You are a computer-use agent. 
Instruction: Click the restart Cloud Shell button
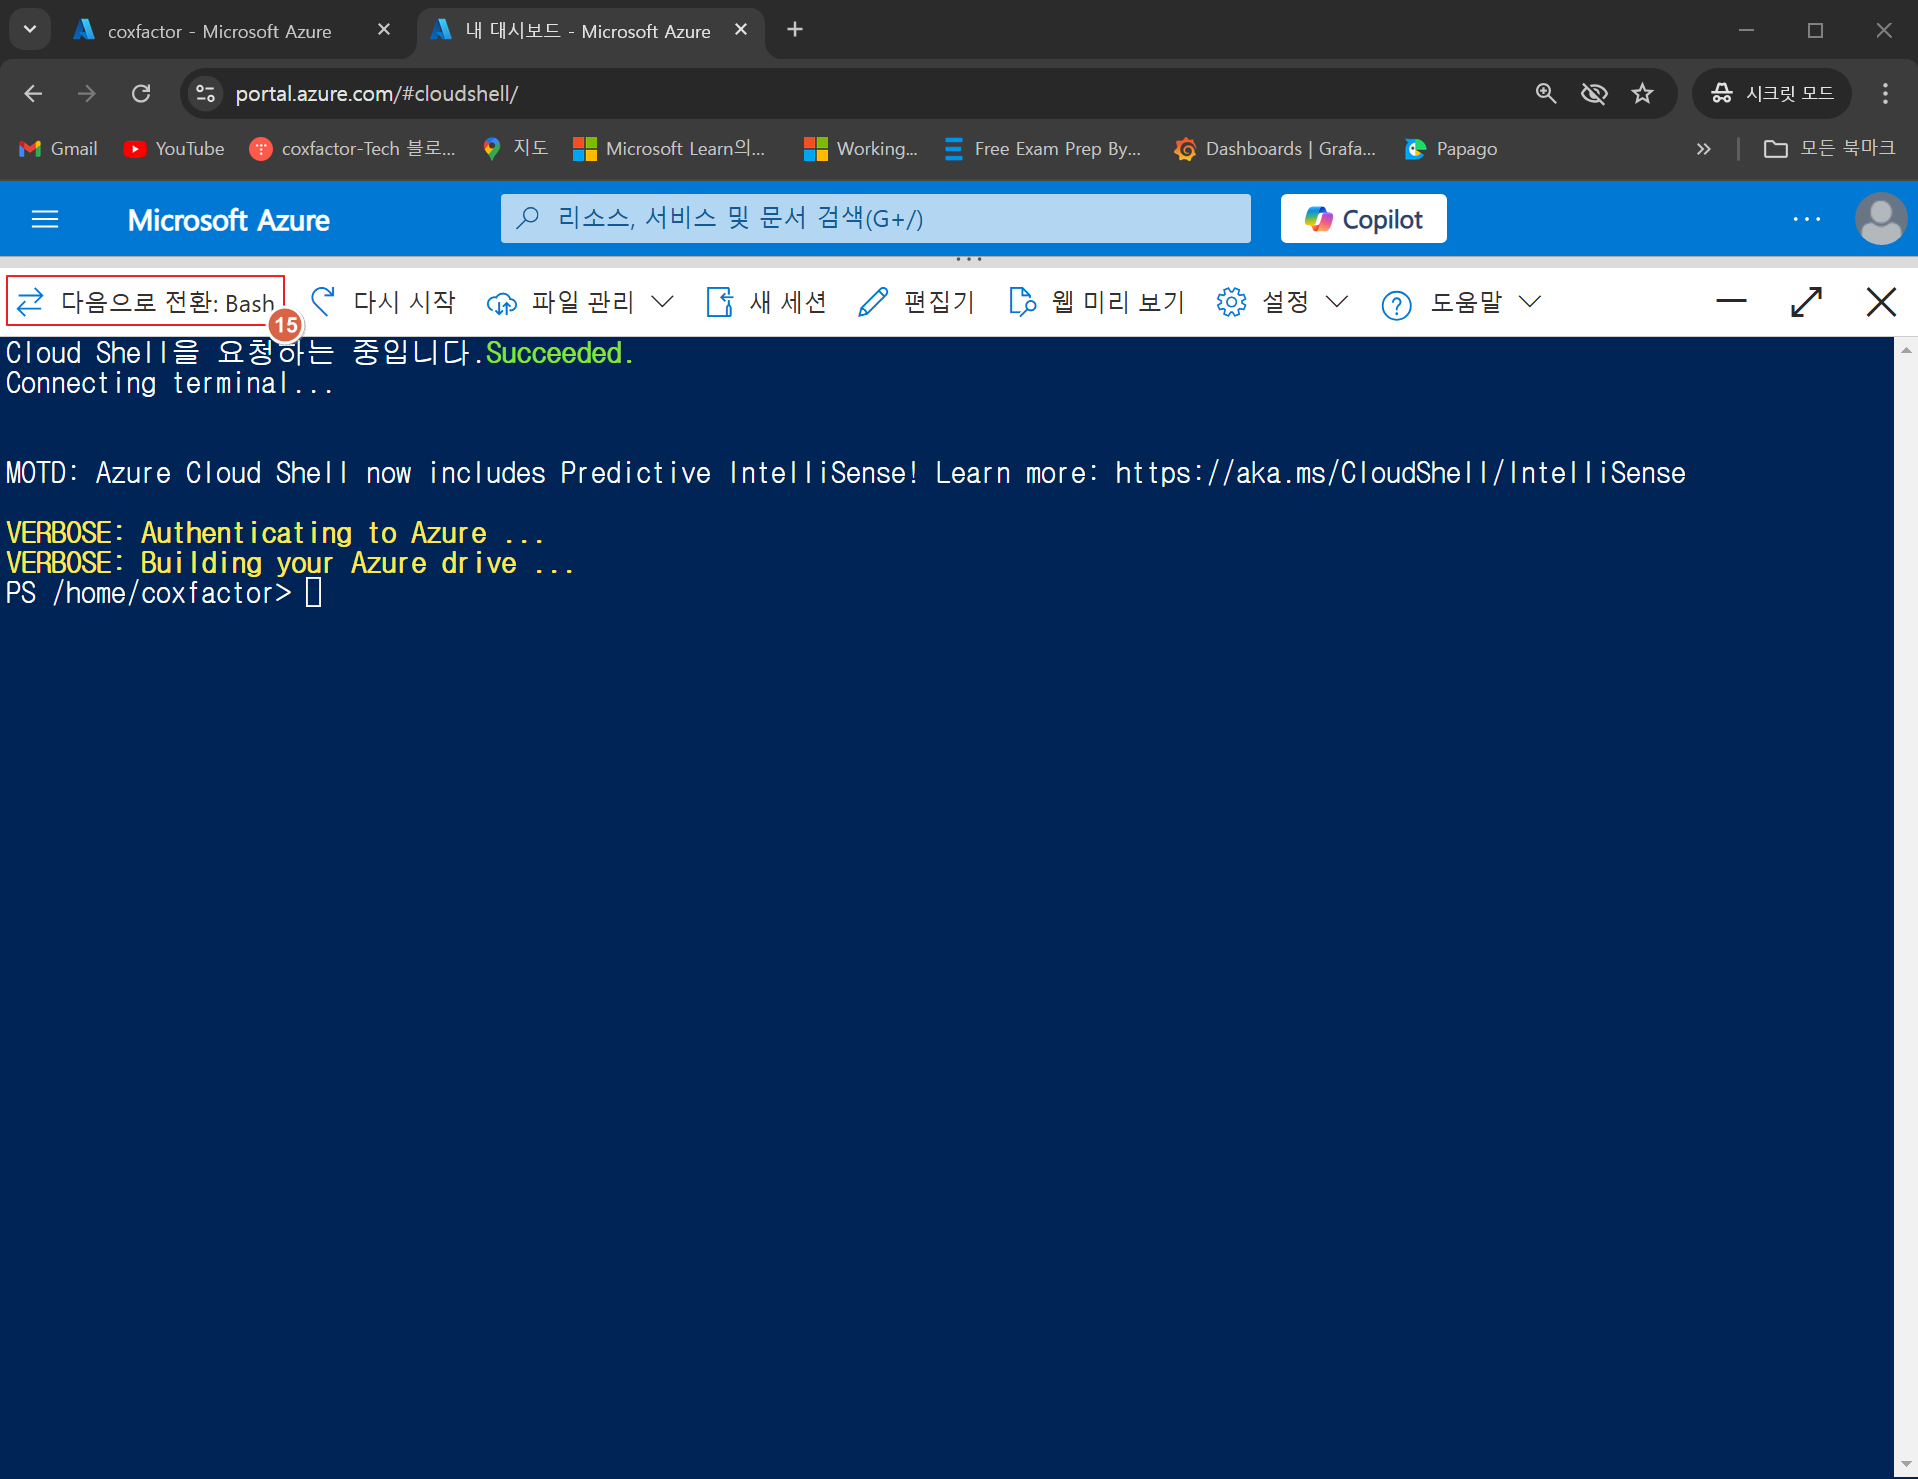click(383, 301)
